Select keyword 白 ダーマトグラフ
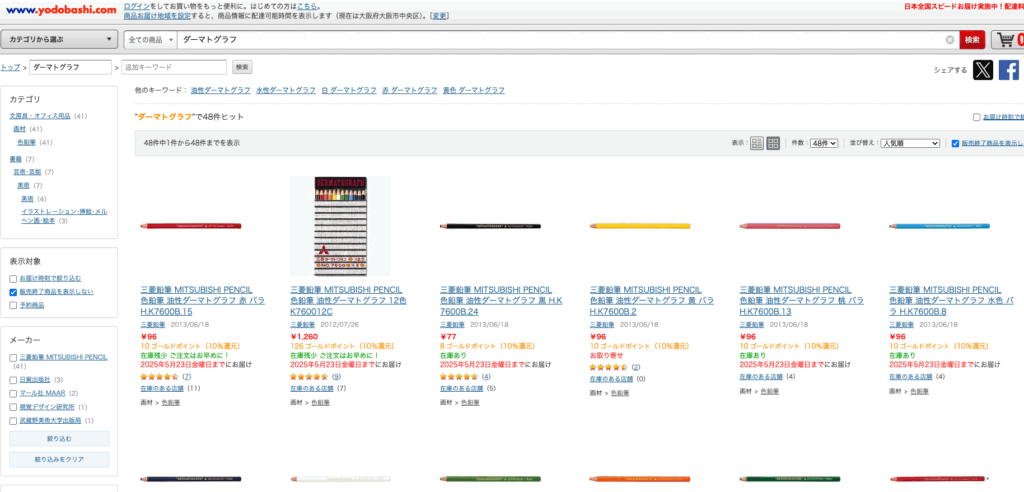The width and height of the screenshot is (1024, 492). pyautogui.click(x=349, y=90)
